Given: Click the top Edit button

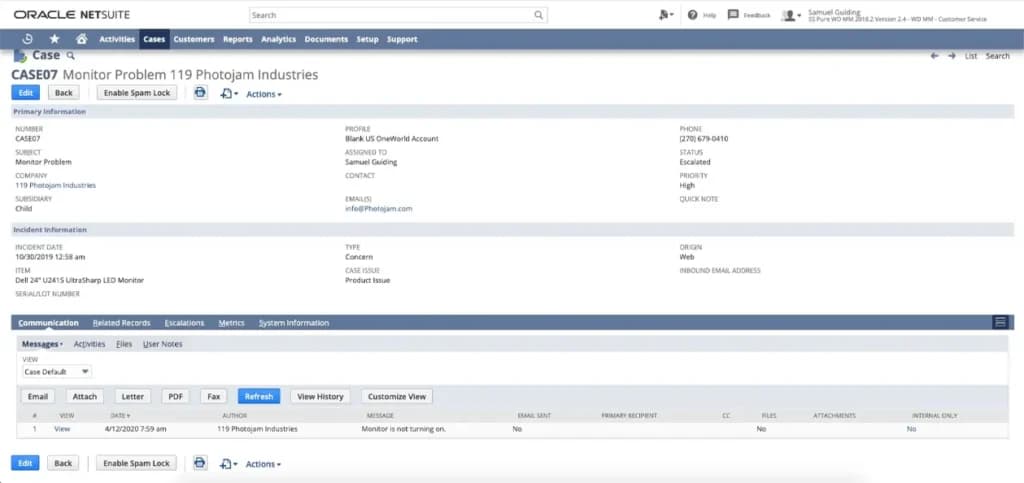Looking at the screenshot, I should (25, 93).
